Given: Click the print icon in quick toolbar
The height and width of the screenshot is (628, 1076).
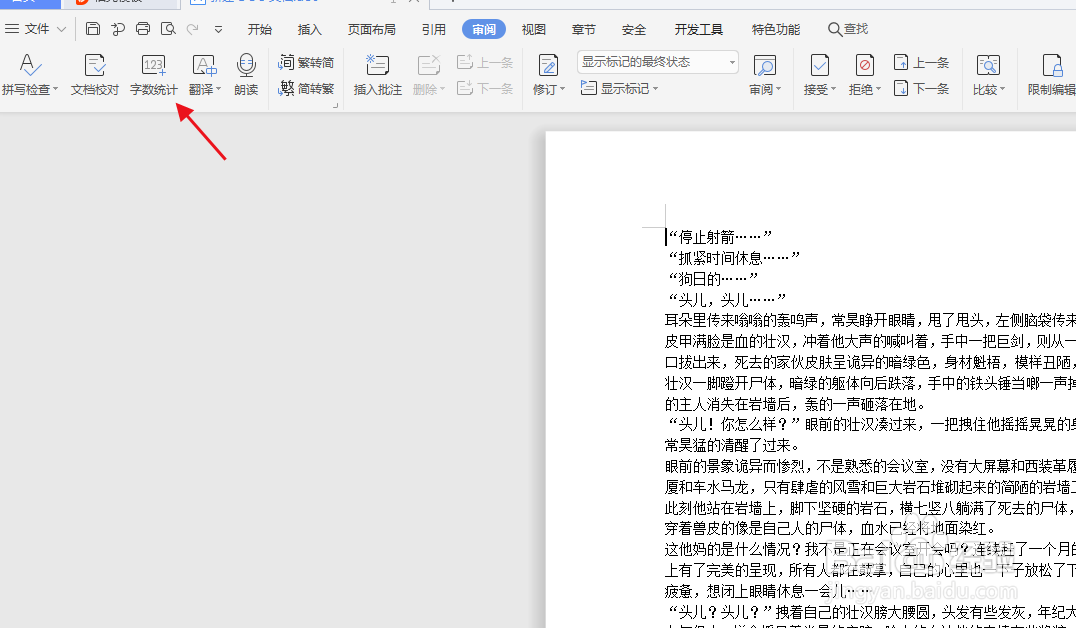Looking at the screenshot, I should pos(143,29).
